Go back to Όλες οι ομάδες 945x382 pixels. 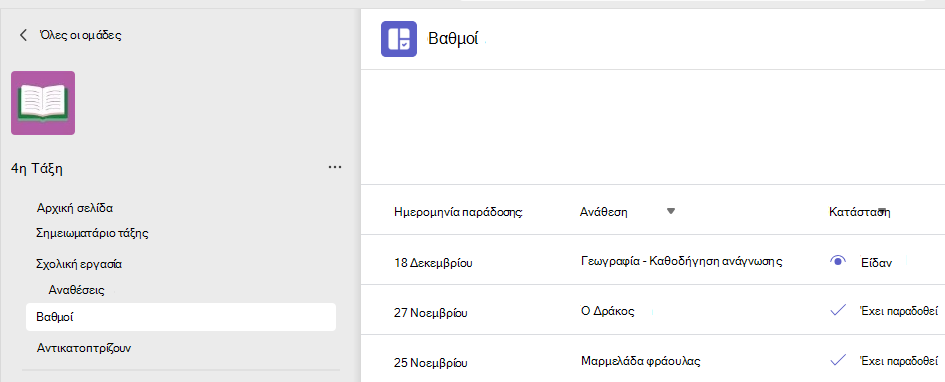pos(80,35)
